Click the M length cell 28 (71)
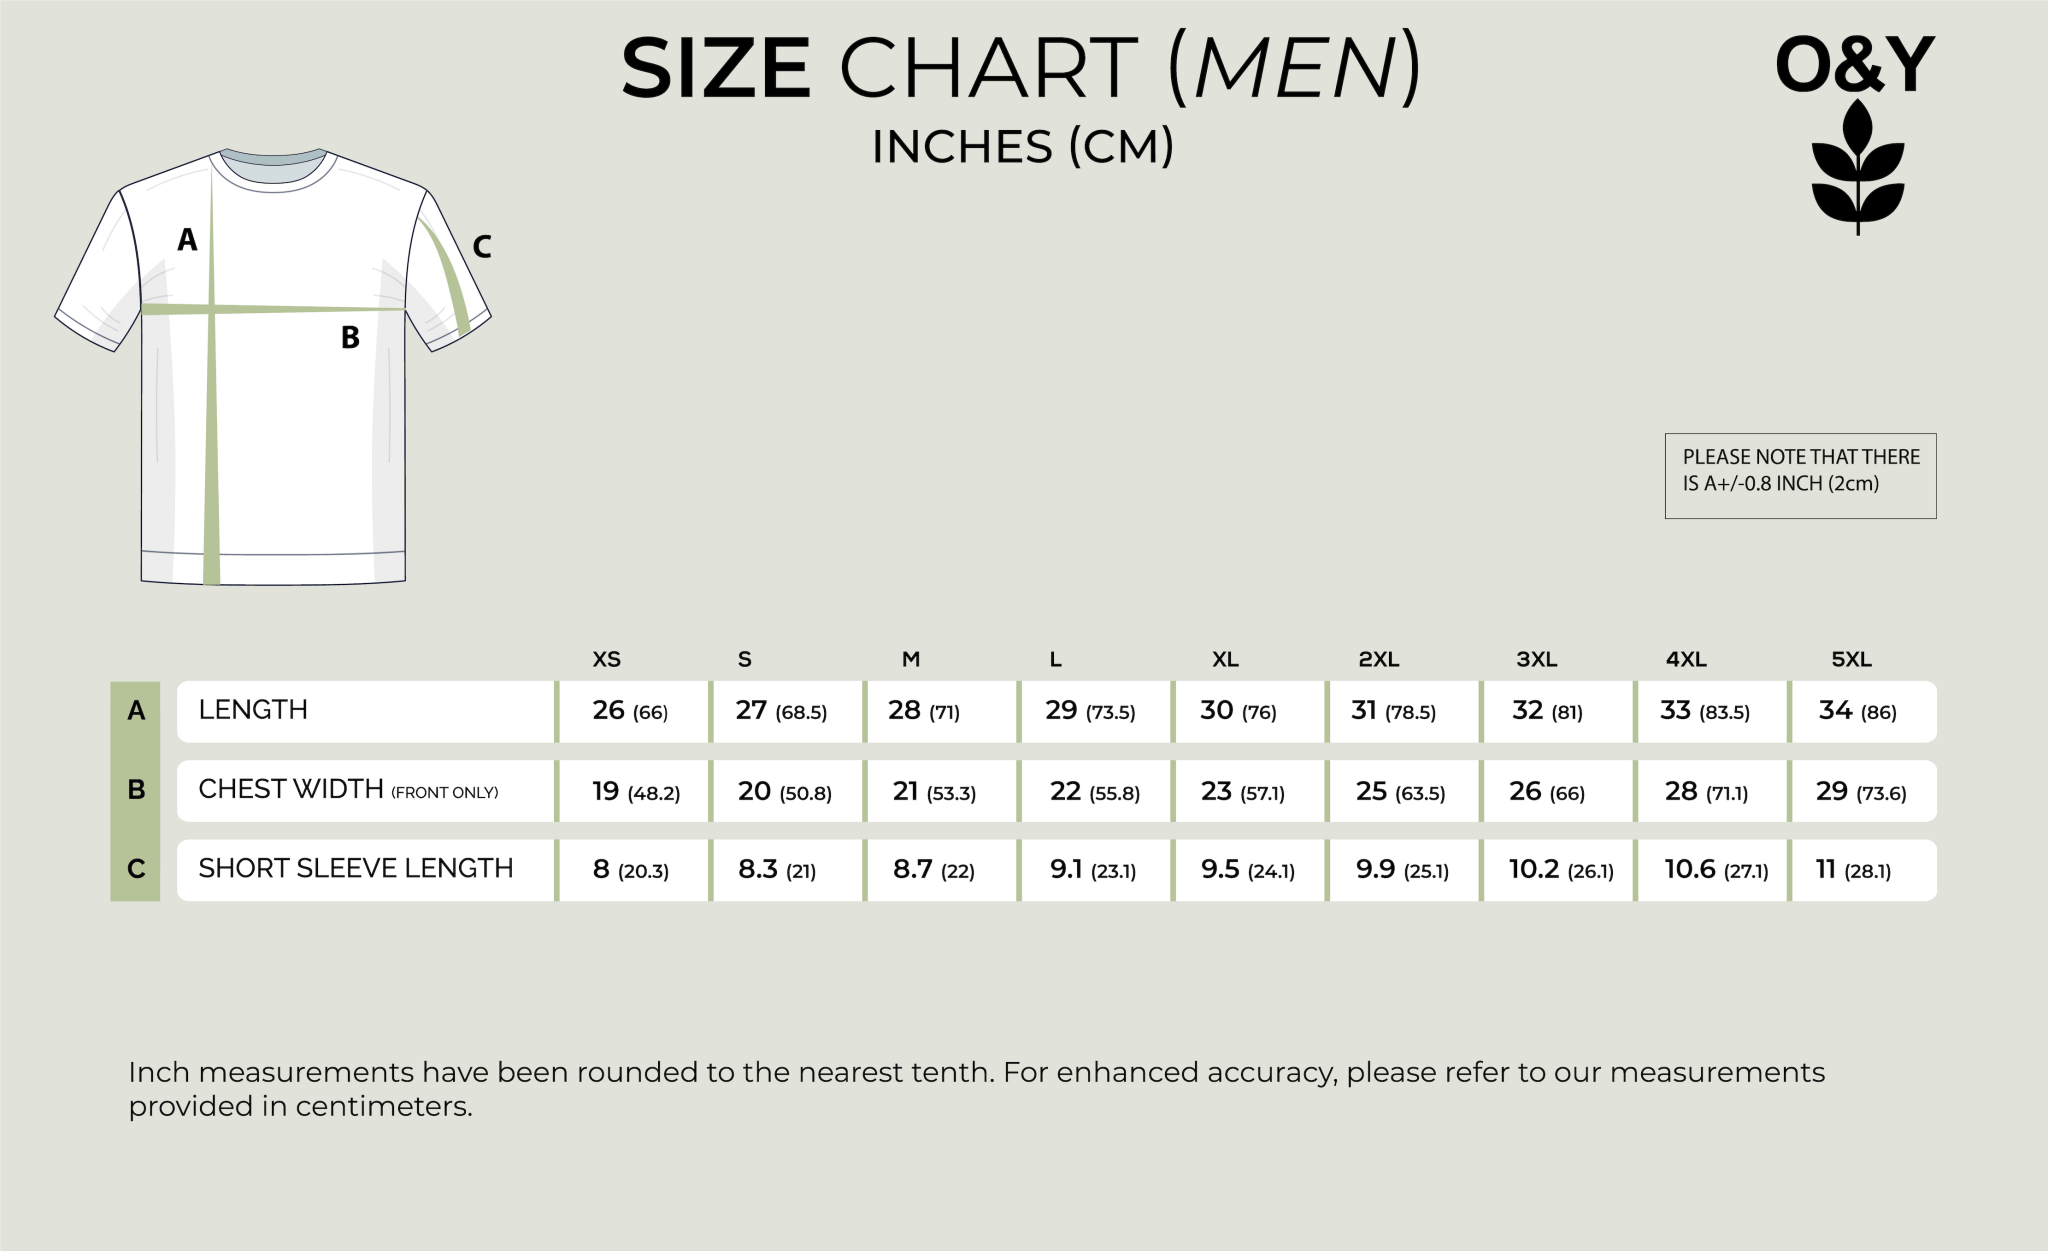The image size is (2048, 1251). tap(924, 711)
